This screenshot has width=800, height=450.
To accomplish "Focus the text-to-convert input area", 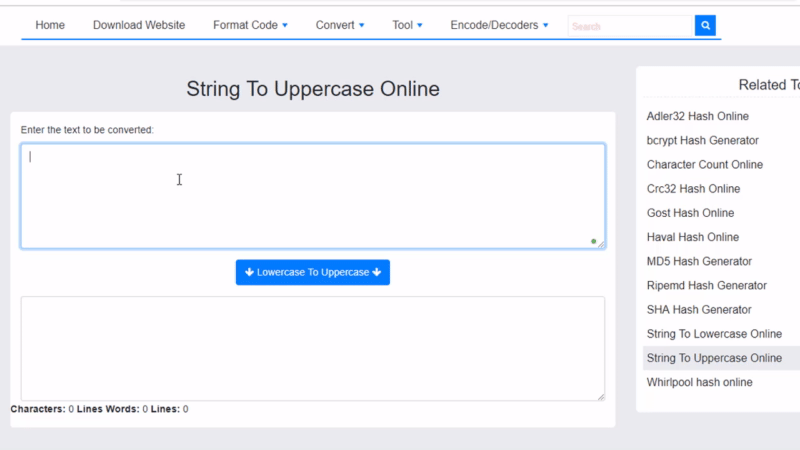I will pyautogui.click(x=312, y=196).
